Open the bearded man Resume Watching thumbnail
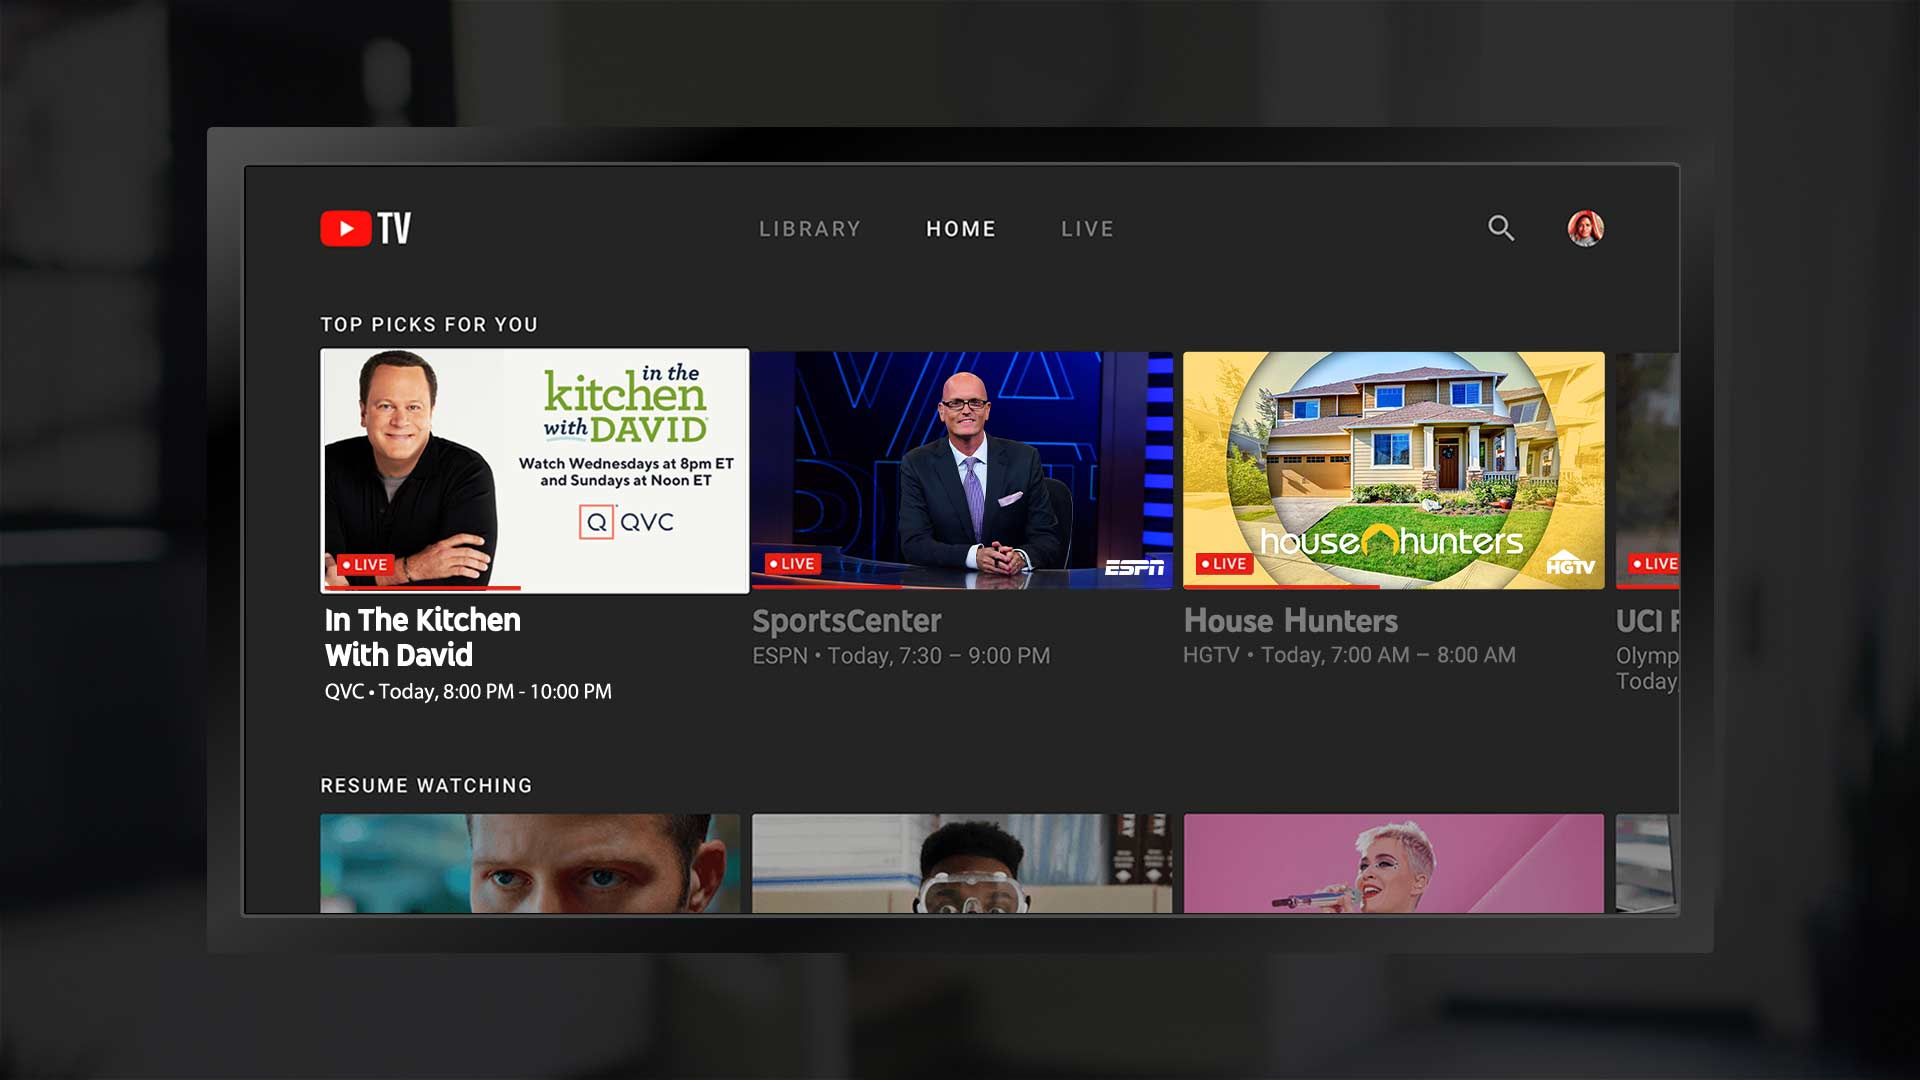 click(530, 863)
